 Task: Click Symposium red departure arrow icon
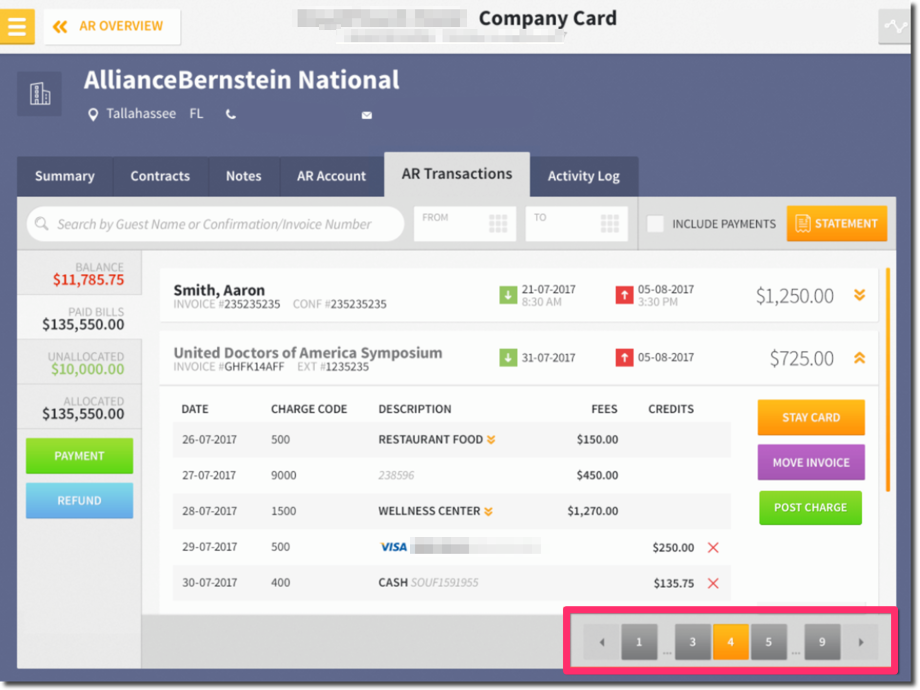624,357
